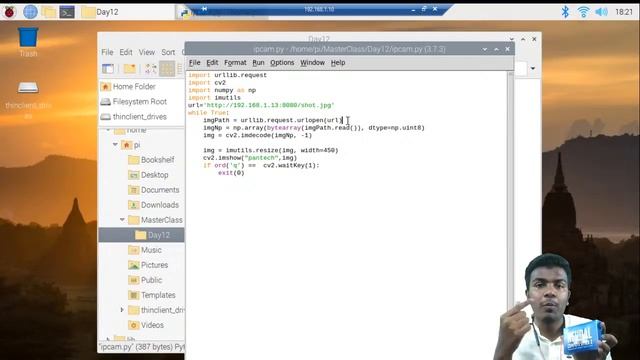Open the Raspberry Pi main menu
The height and width of the screenshot is (360, 640).
[x=9, y=12]
